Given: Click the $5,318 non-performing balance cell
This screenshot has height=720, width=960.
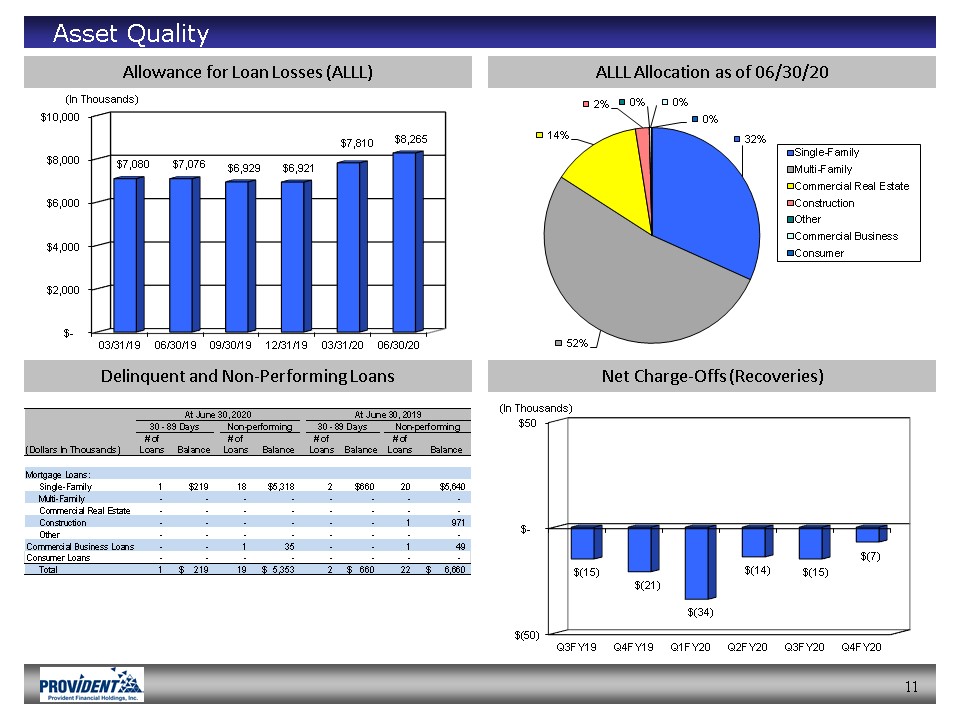Looking at the screenshot, I should click(281, 487).
